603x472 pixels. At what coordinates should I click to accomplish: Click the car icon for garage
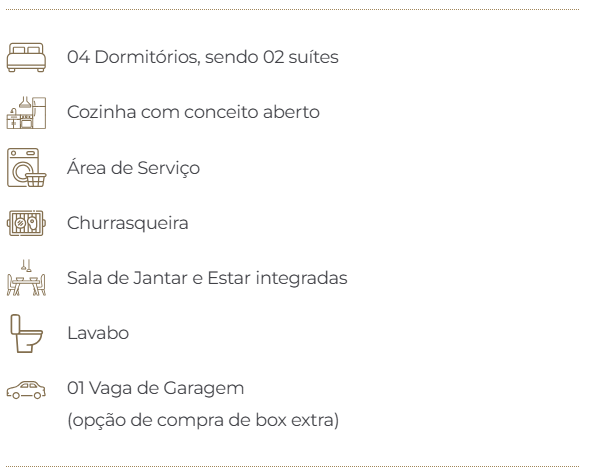tap(24, 388)
